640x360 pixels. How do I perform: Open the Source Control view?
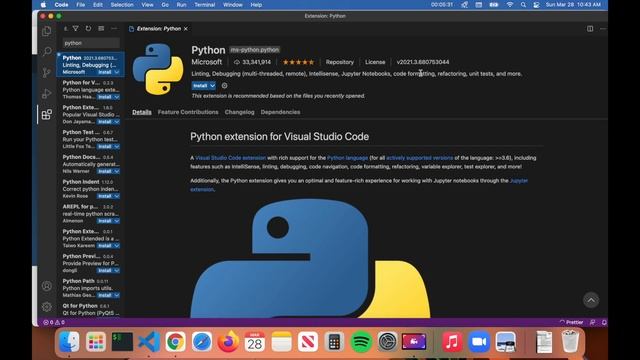click(x=47, y=73)
